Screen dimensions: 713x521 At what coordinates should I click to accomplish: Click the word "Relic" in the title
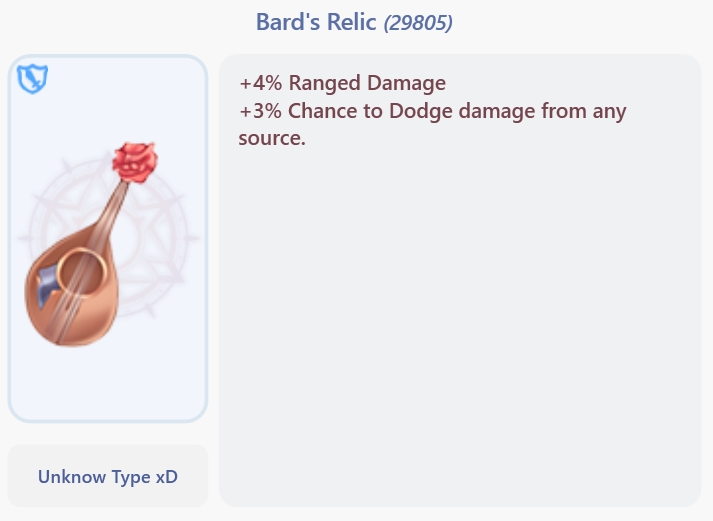pyautogui.click(x=351, y=21)
